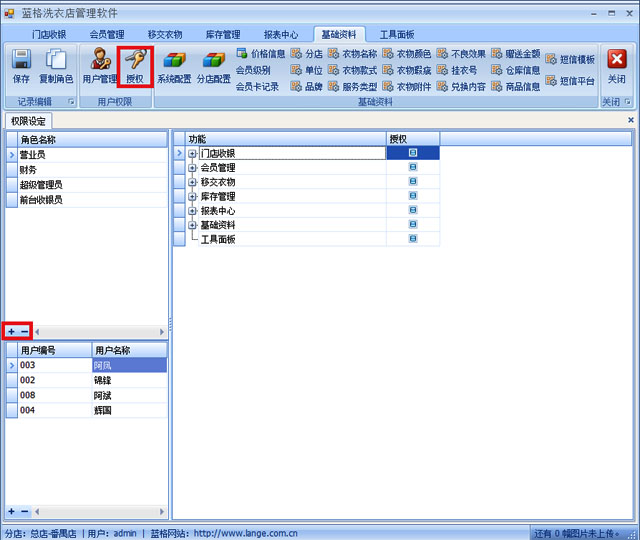Open 记录编辑 group dialog launcher
This screenshot has height=540, width=640.
71,102
